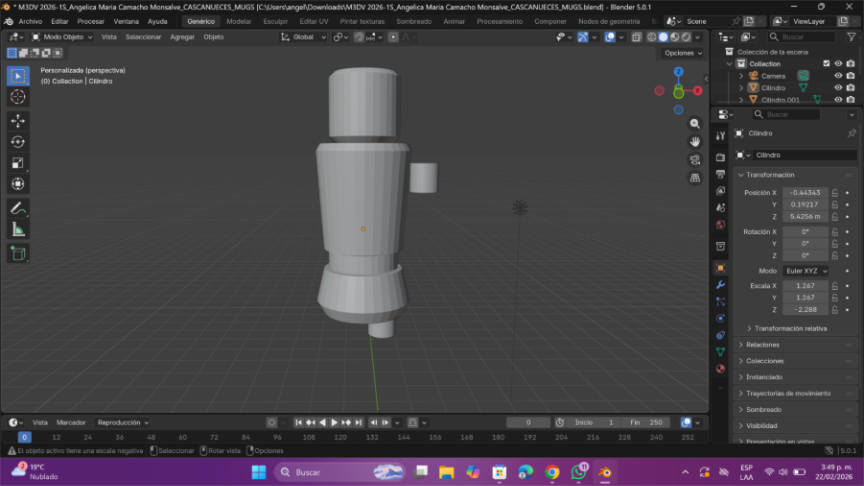This screenshot has height=486, width=864.
Task: Select the Move tool in the toolbar
Action: [x=18, y=120]
